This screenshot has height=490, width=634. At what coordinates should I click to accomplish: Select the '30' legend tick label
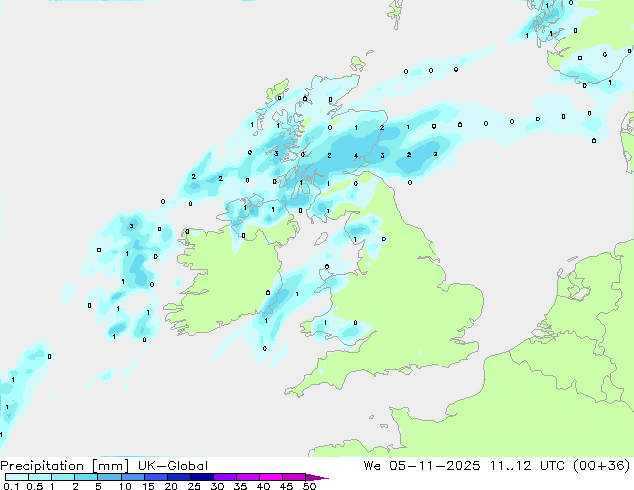click(x=217, y=486)
